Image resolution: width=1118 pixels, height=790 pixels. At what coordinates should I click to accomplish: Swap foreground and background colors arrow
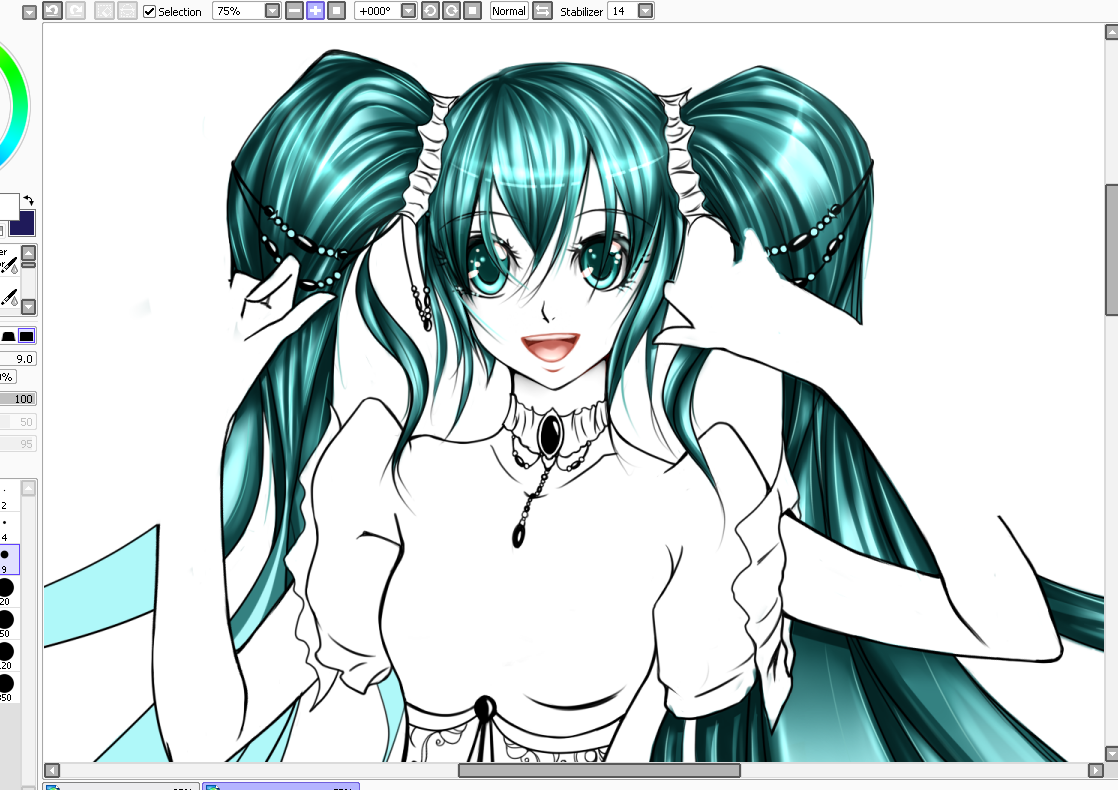(x=29, y=201)
